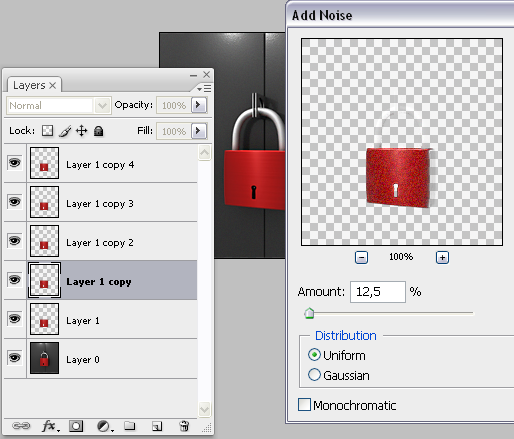This screenshot has width=514, height=439.
Task: Add a layer mask
Action: (76, 426)
